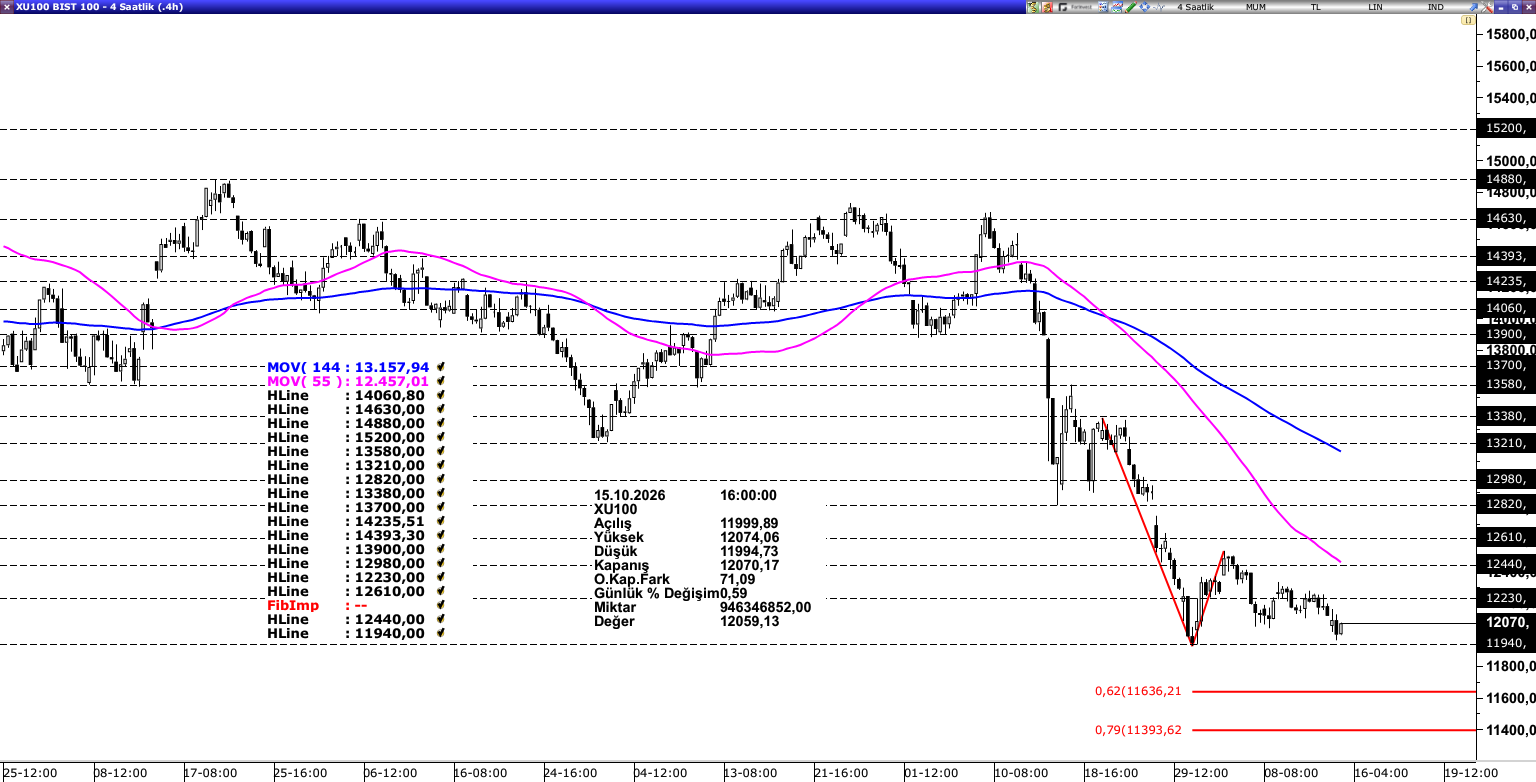Image resolution: width=1536 pixels, height=782 pixels.
Task: Click the 11940 price axis label
Action: 1506,643
